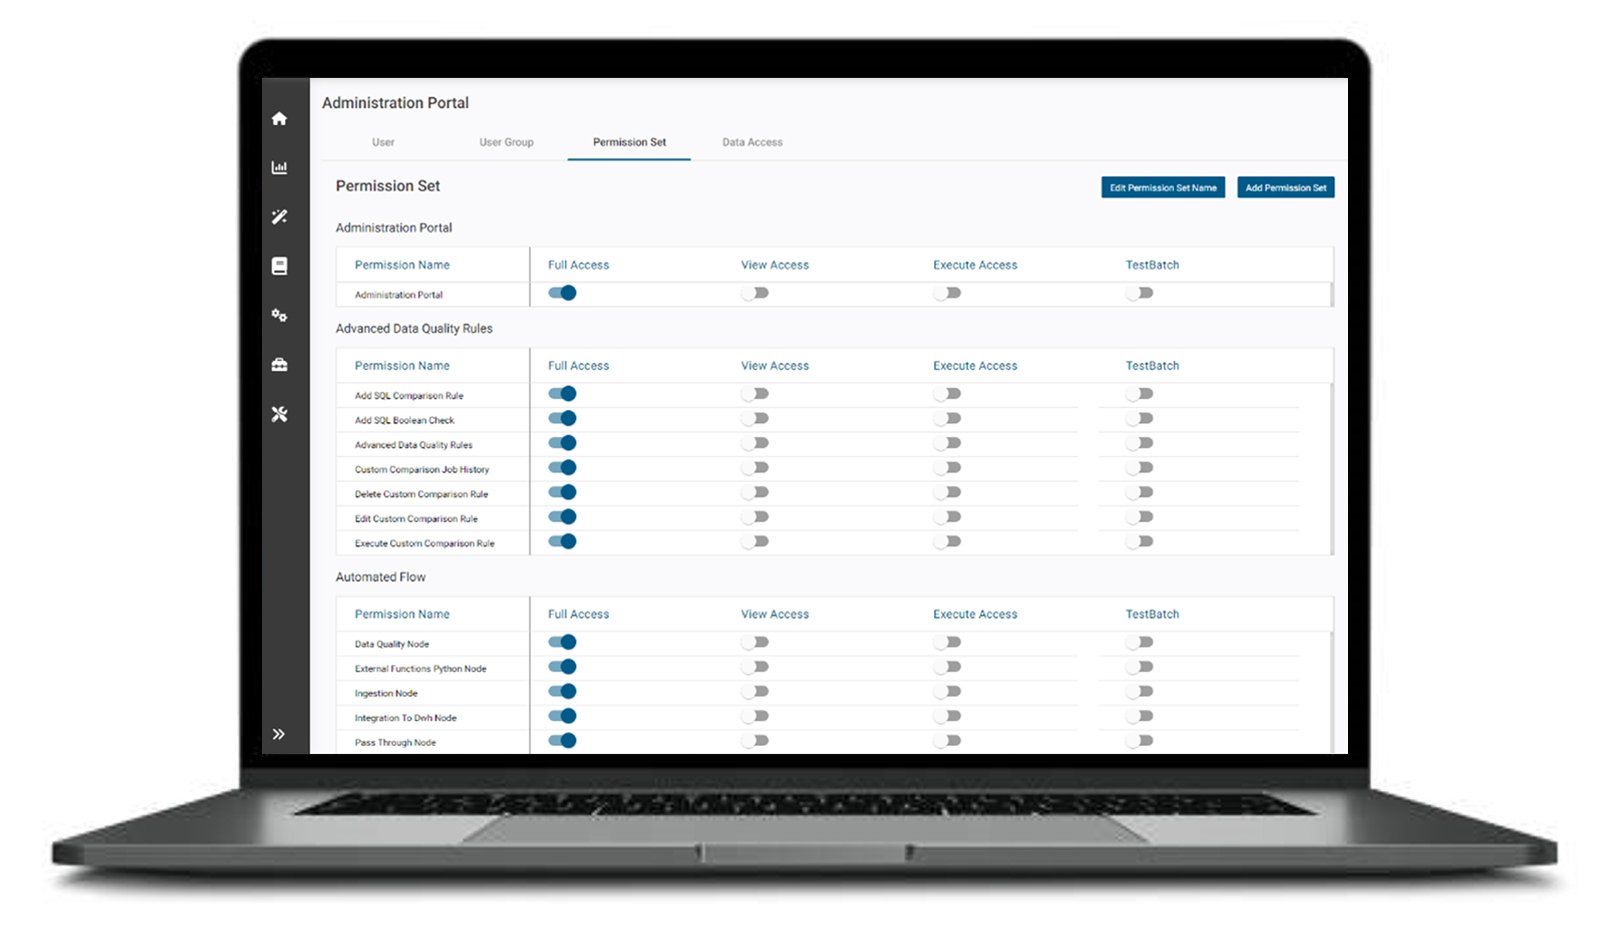Enable View Access for External Functions Python Node
This screenshot has width=1610, height=931.
click(x=755, y=667)
